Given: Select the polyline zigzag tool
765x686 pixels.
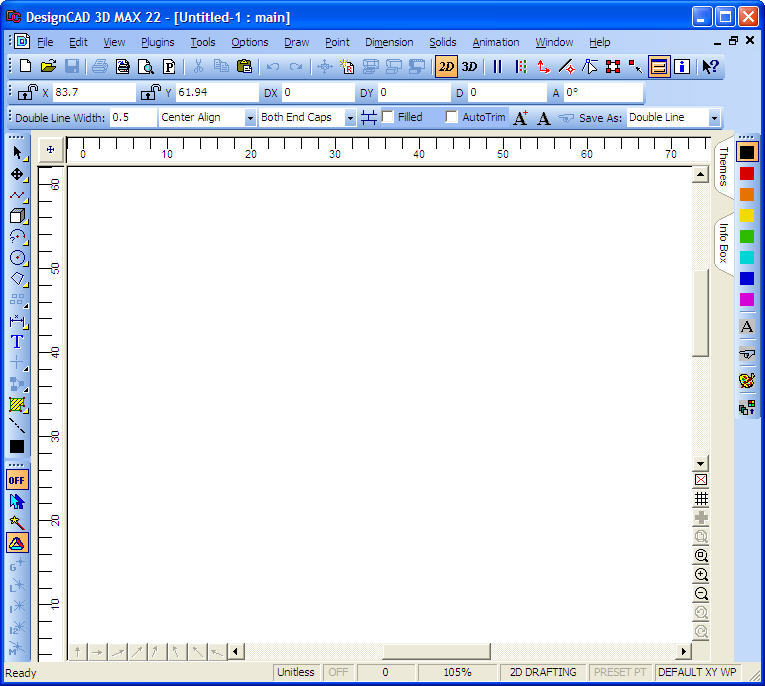Looking at the screenshot, I should tap(17, 195).
